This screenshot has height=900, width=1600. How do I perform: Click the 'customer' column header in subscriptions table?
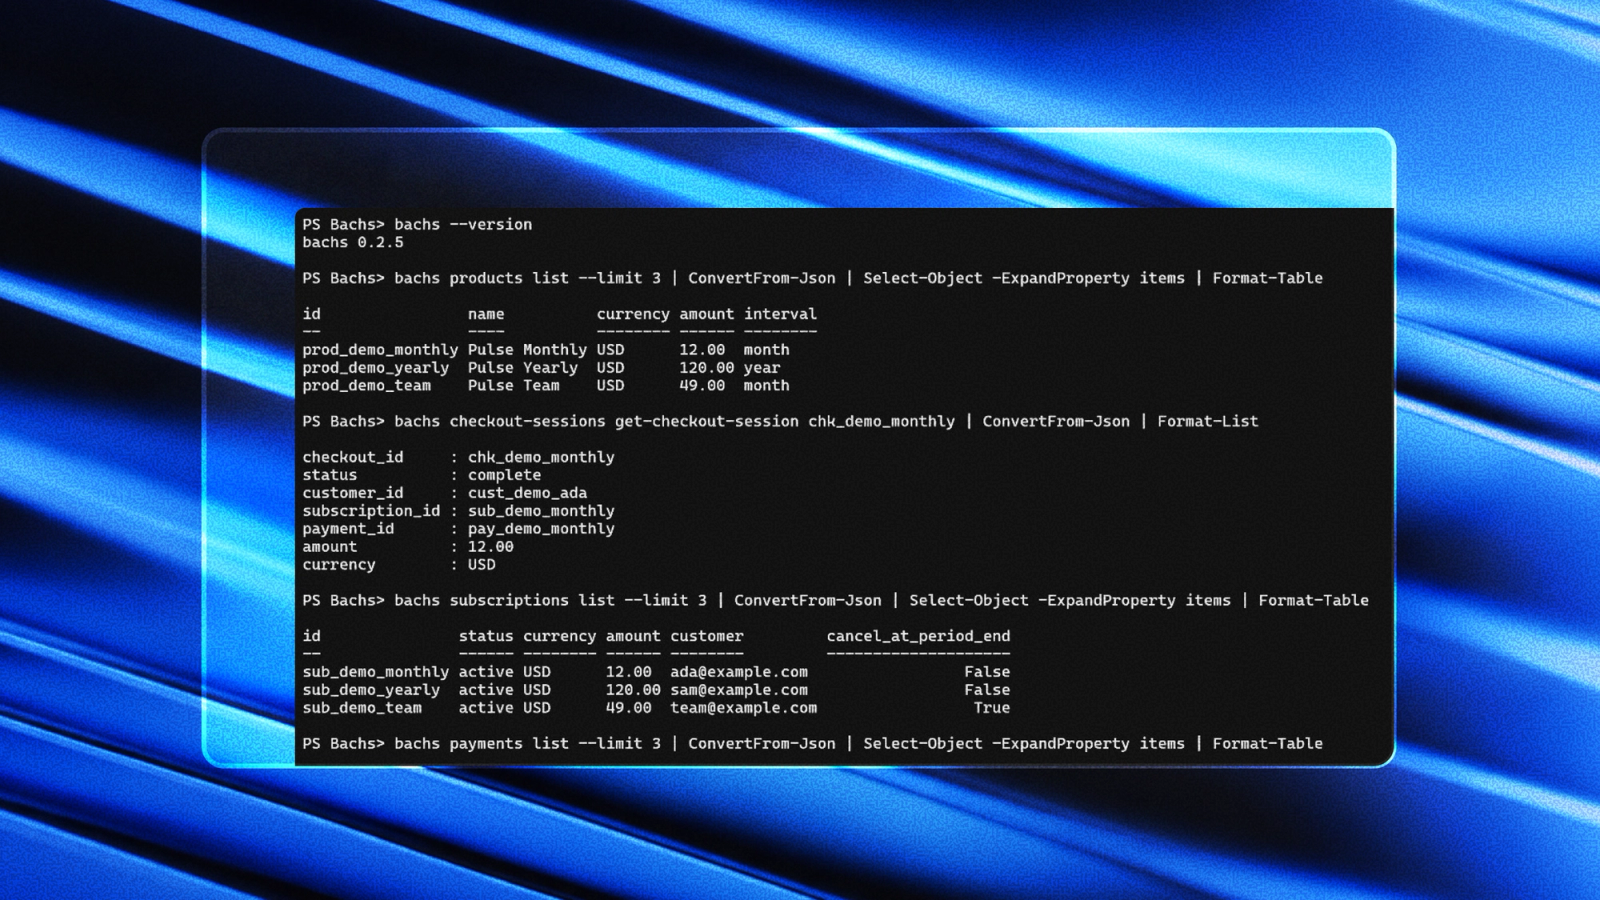tap(707, 636)
